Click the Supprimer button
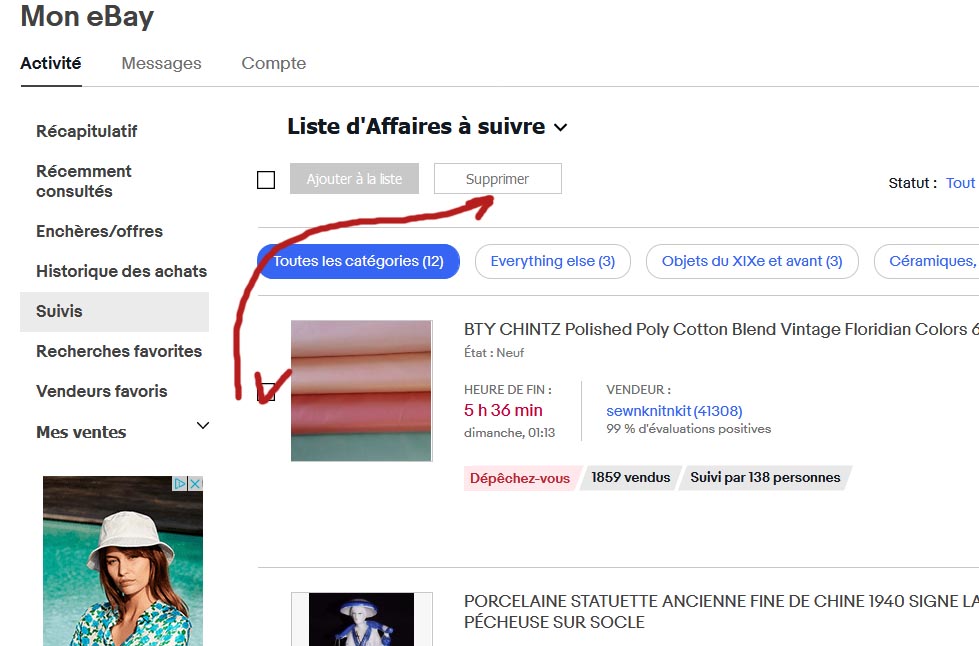Image resolution: width=979 pixels, height=646 pixels. [497, 178]
